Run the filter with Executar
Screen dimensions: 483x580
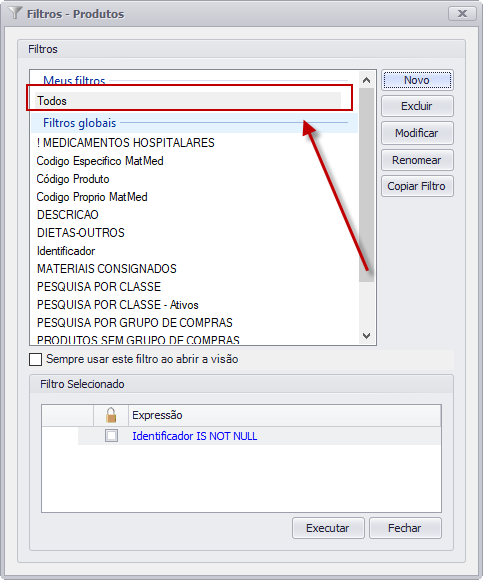click(328, 528)
